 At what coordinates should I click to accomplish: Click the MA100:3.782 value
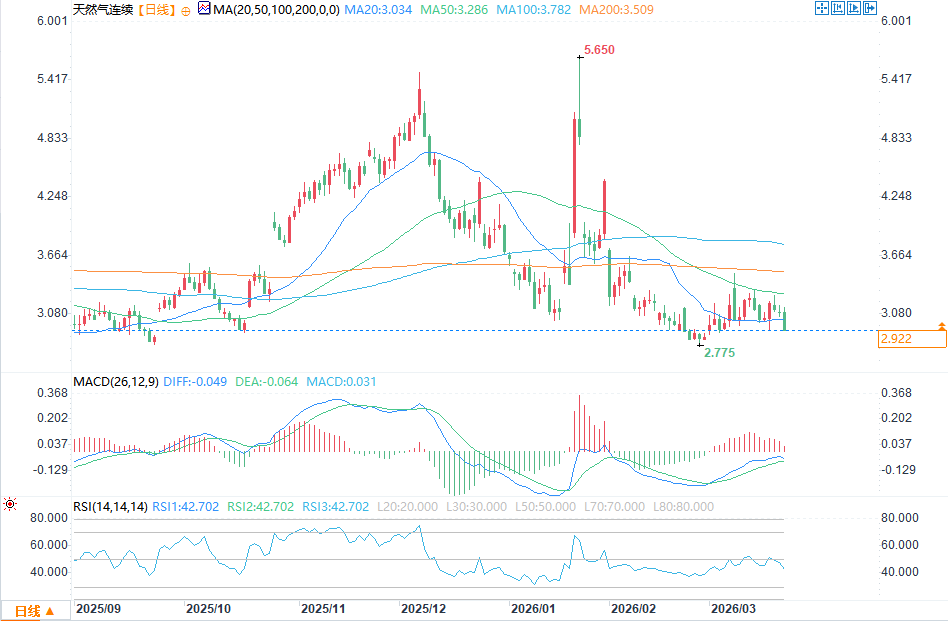(533, 10)
